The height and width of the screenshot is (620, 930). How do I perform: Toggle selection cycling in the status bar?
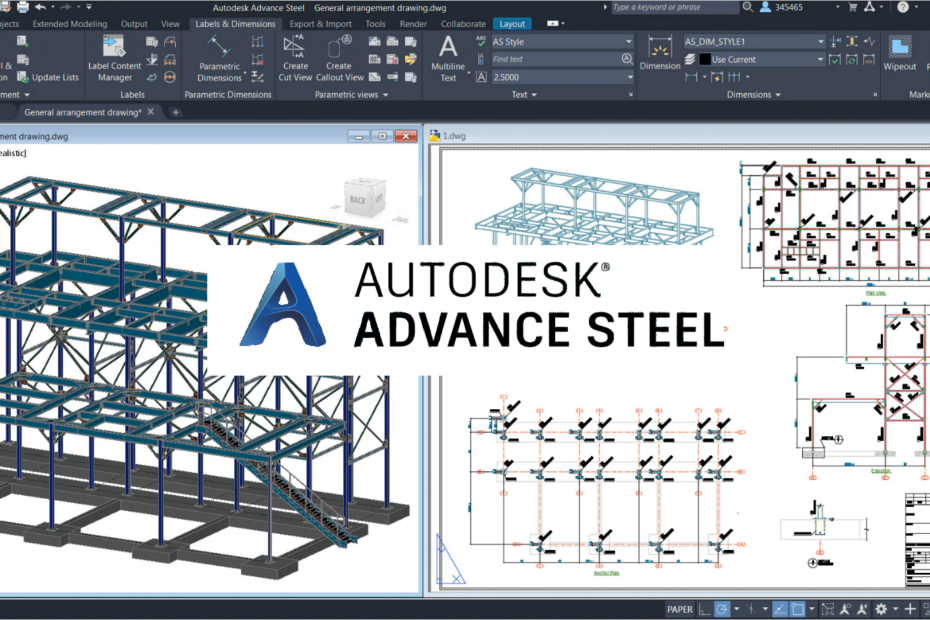pyautogui.click(x=828, y=609)
